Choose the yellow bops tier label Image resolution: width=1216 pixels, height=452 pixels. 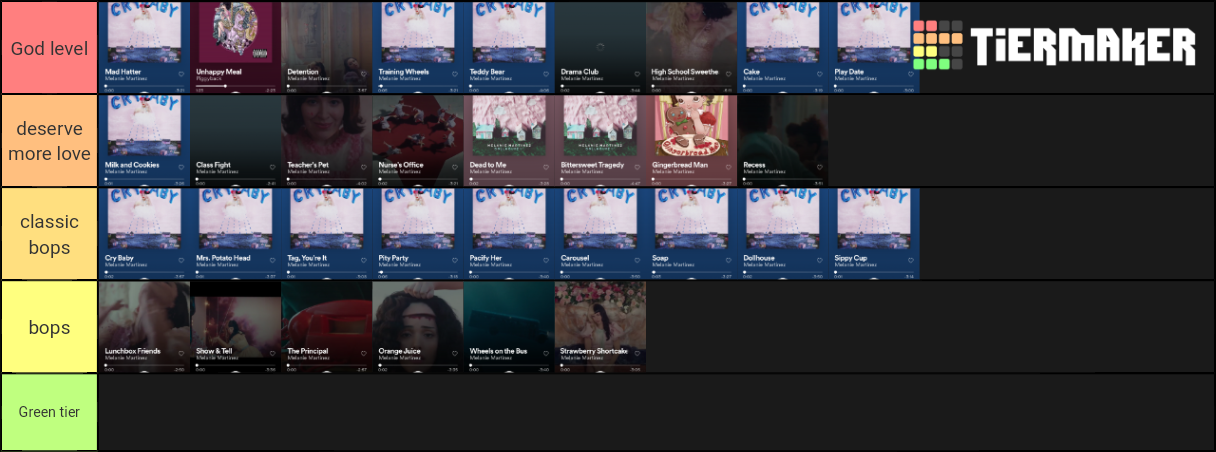pos(49,327)
